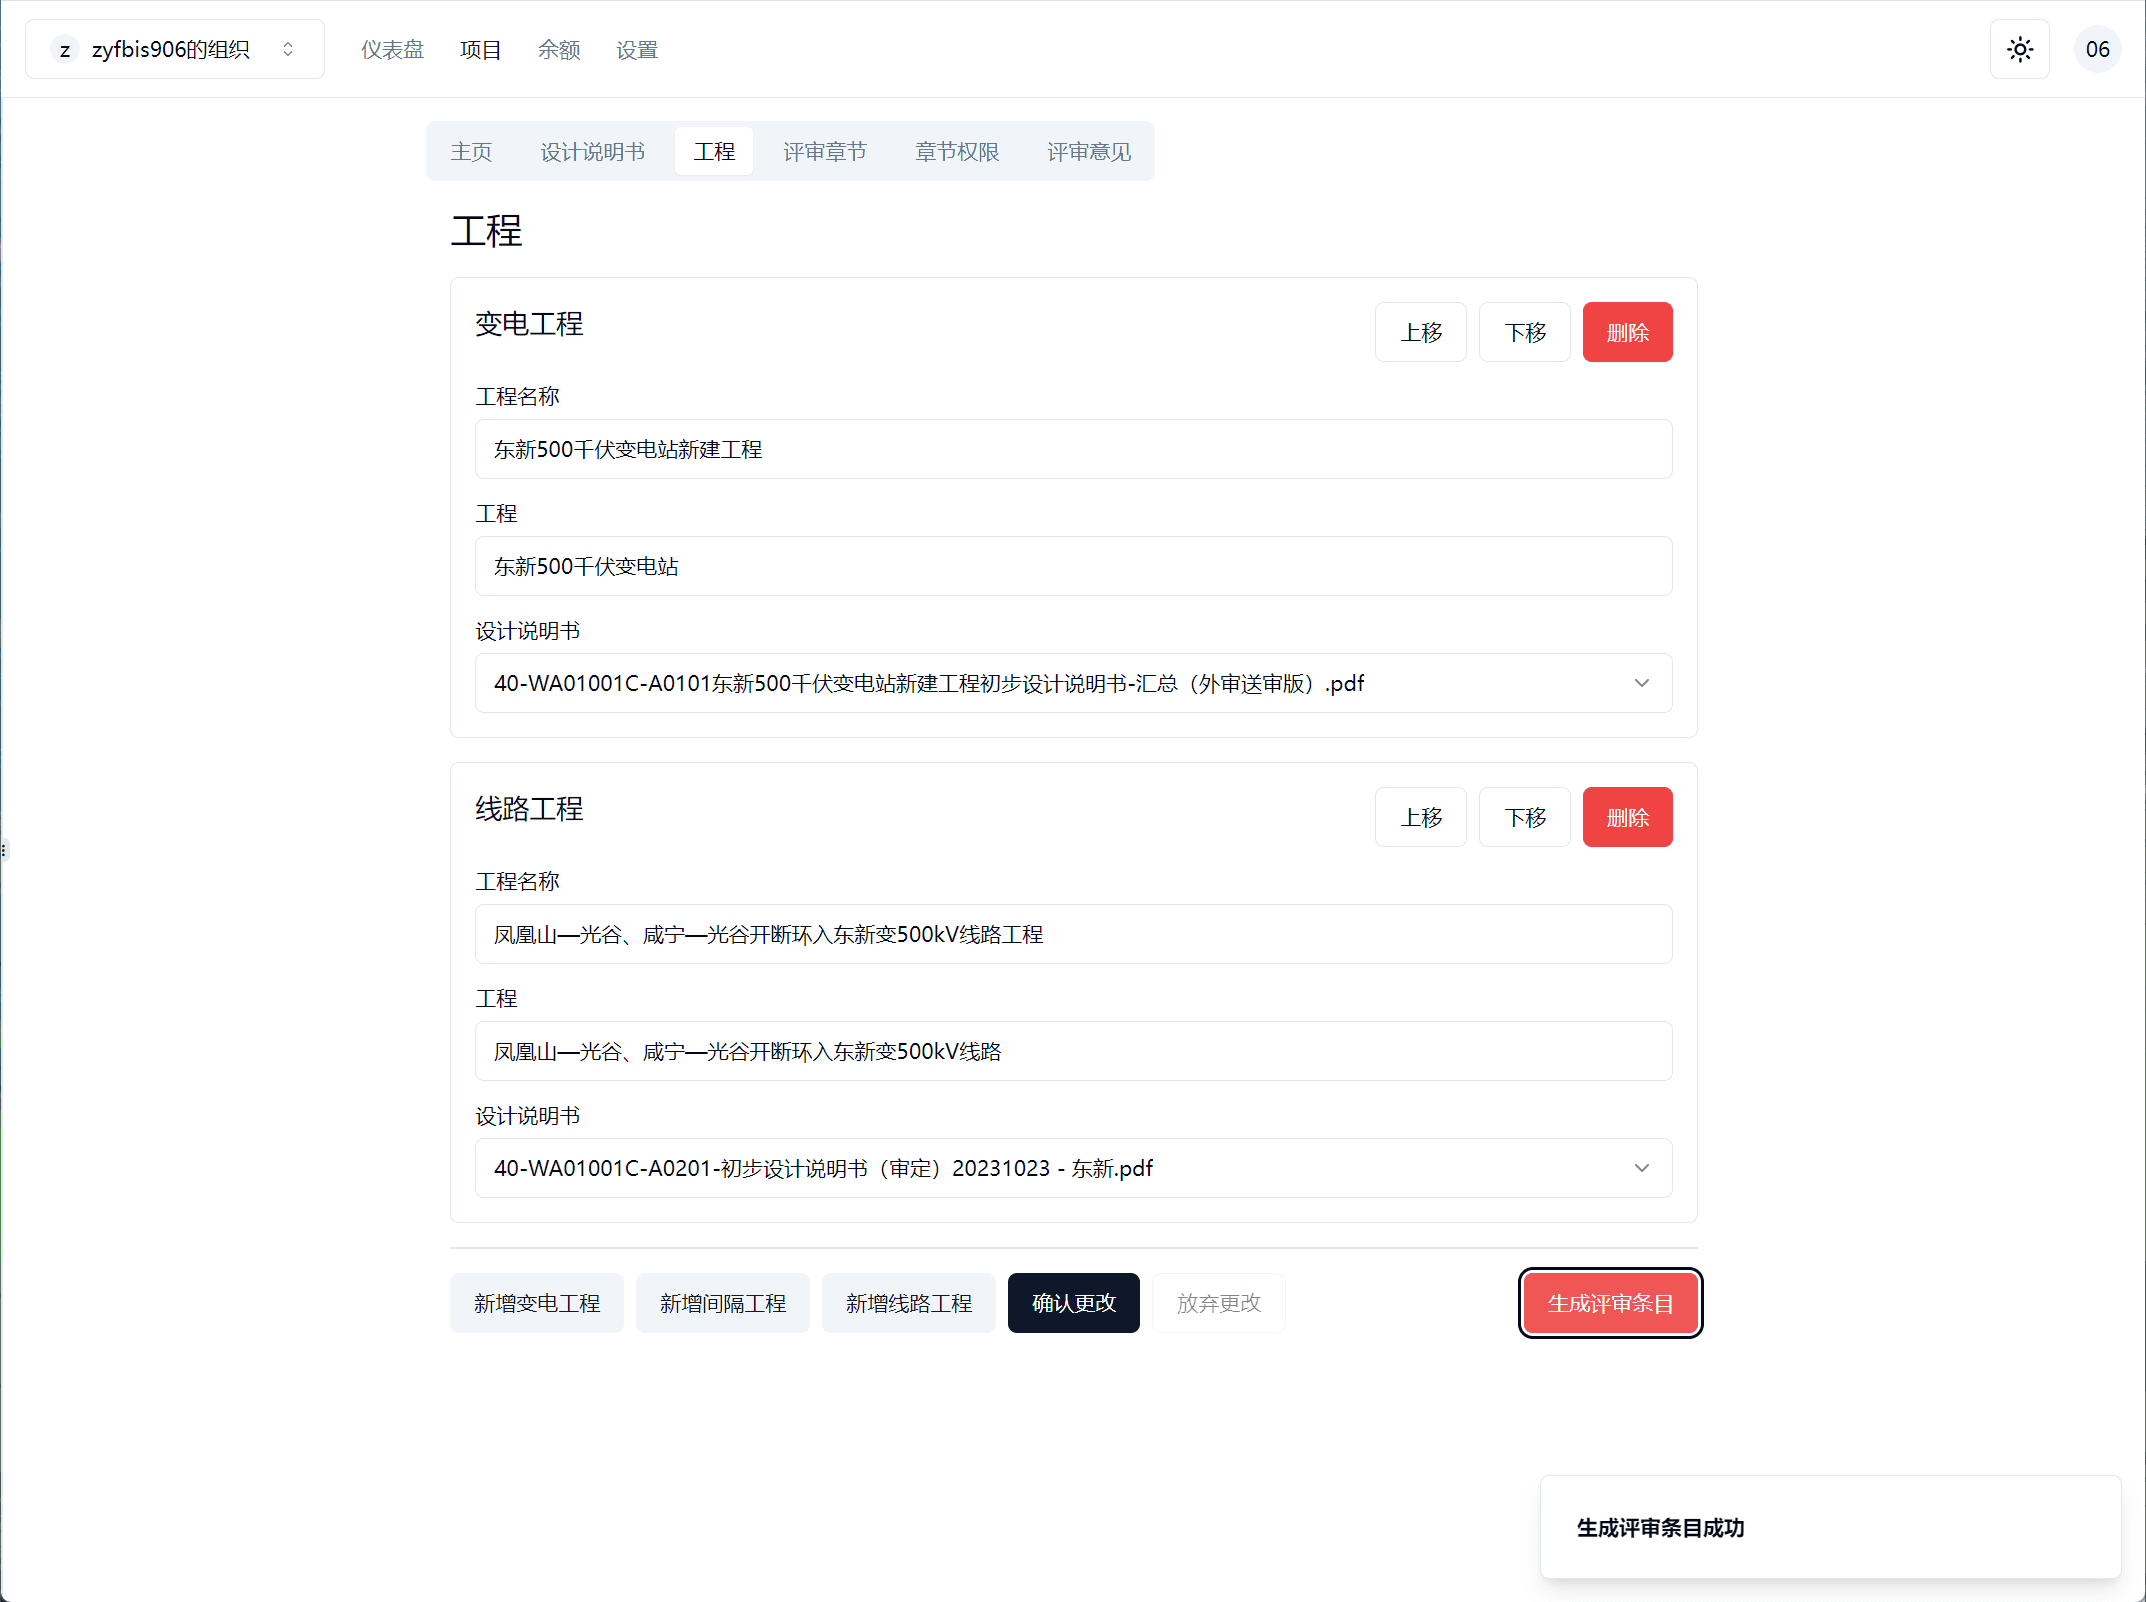Screen dimensions: 2146x1602
Task: Click 新增线路工程 button
Action: point(909,1303)
